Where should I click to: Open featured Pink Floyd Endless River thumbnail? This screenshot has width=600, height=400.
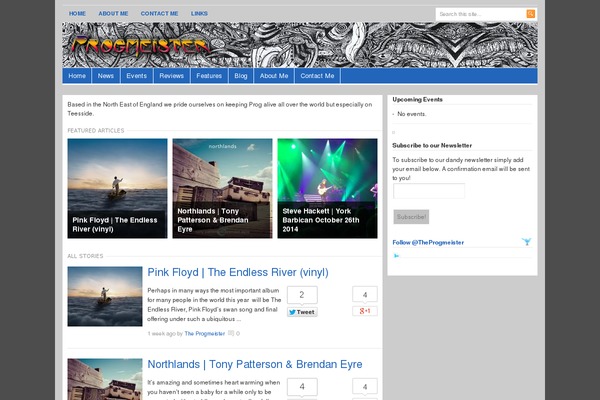tap(117, 188)
